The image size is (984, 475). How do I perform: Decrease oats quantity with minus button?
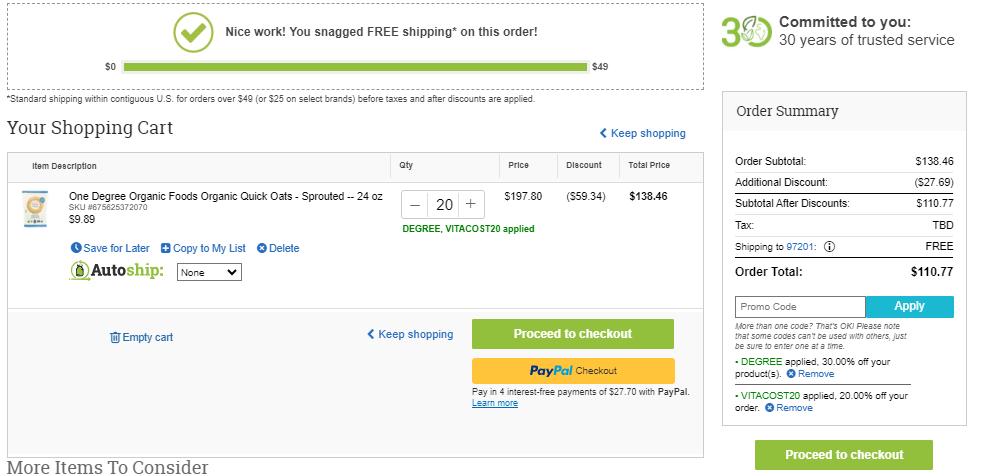tap(415, 205)
